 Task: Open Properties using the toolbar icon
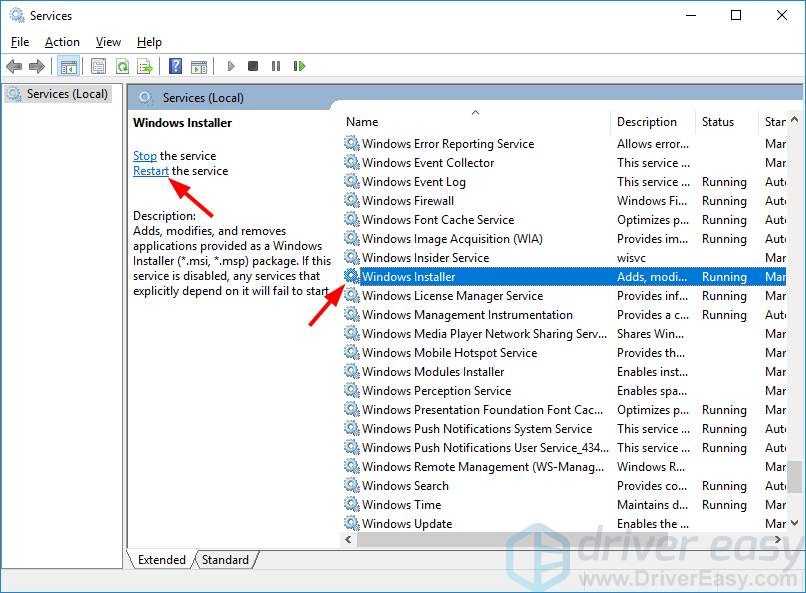97,66
